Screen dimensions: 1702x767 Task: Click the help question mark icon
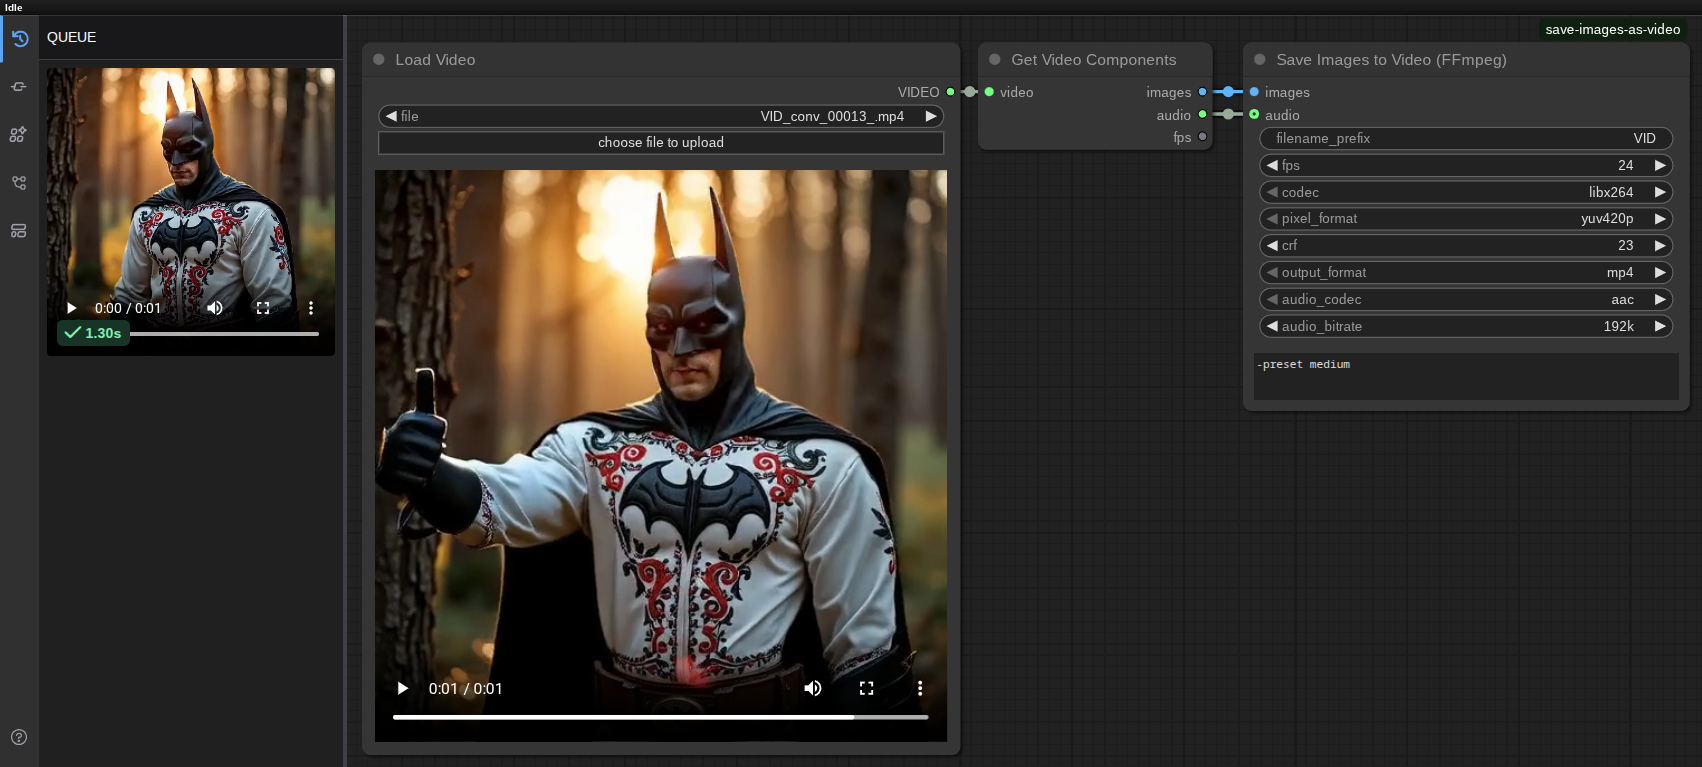[19, 737]
